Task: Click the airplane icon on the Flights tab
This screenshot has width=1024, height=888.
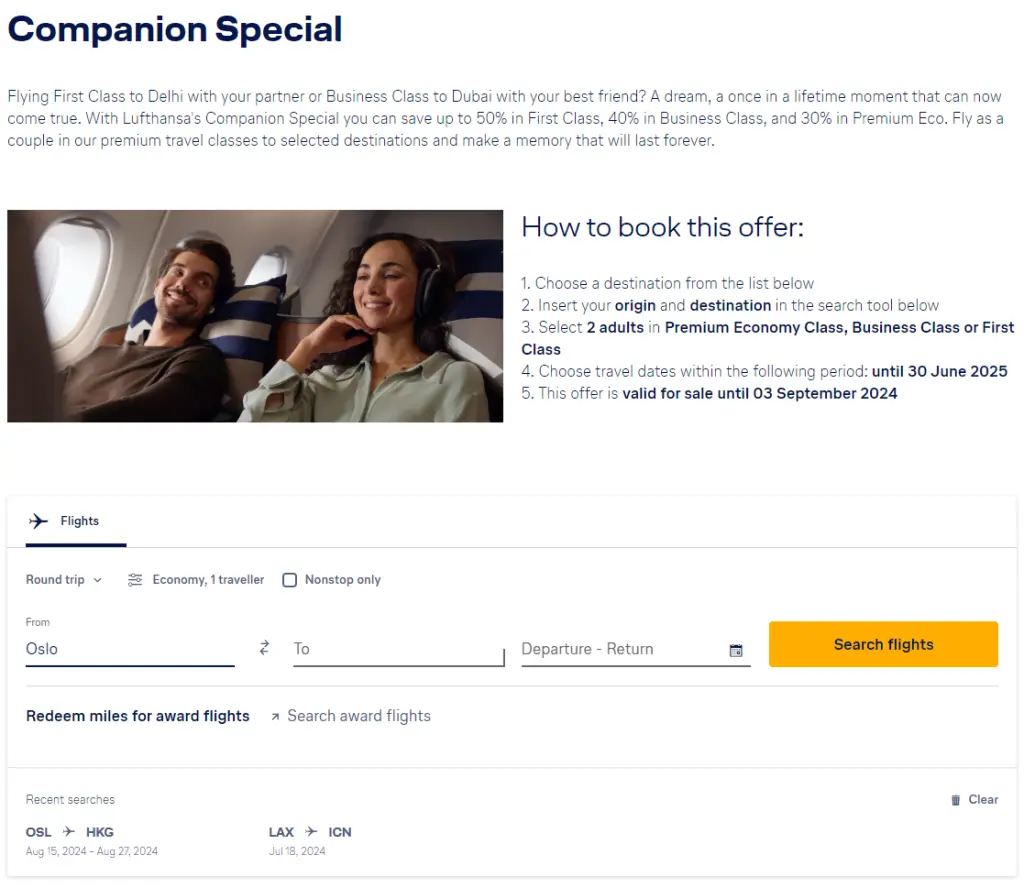Action: tap(38, 520)
